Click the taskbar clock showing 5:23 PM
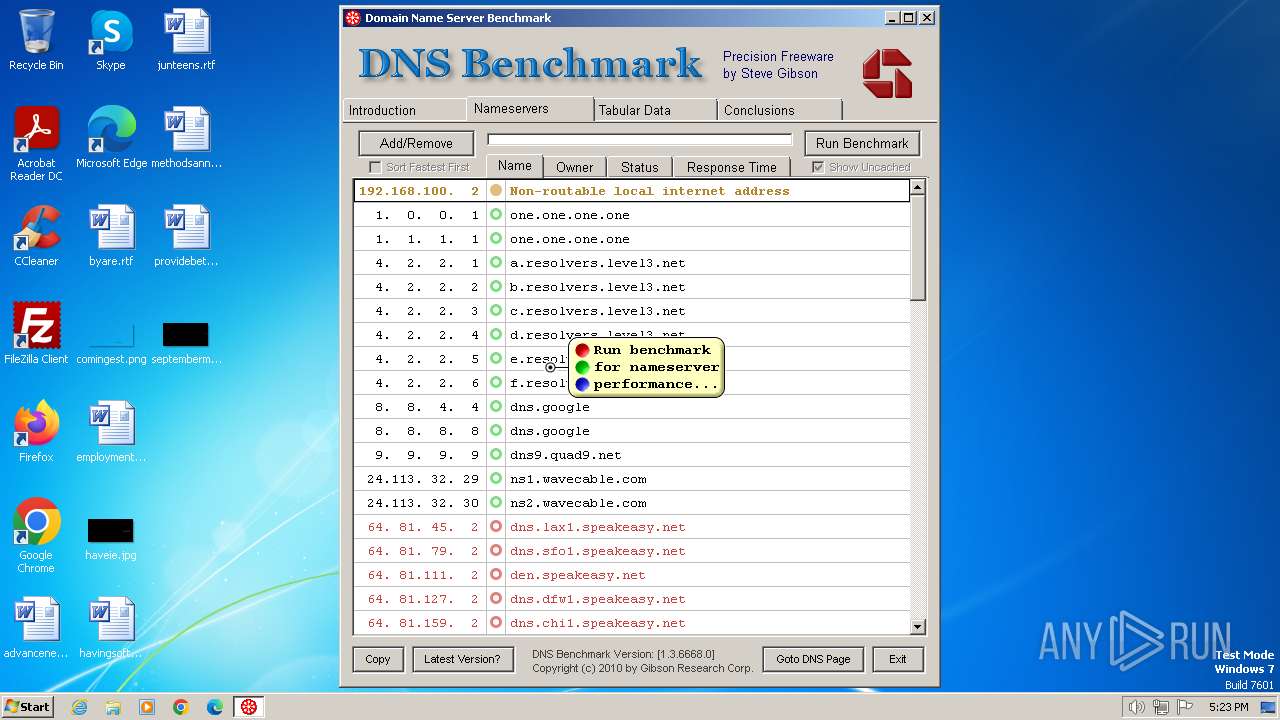 (1228, 707)
